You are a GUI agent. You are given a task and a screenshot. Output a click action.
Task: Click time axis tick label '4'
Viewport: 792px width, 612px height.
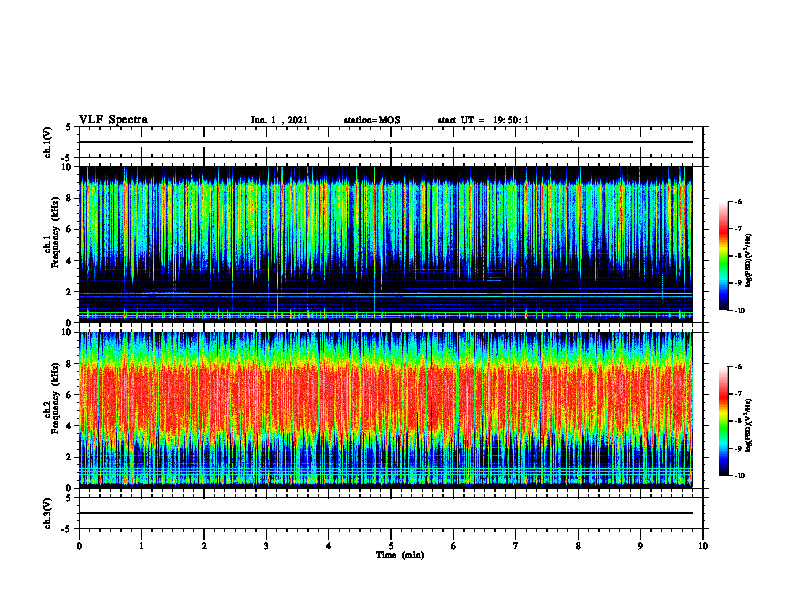(329, 546)
